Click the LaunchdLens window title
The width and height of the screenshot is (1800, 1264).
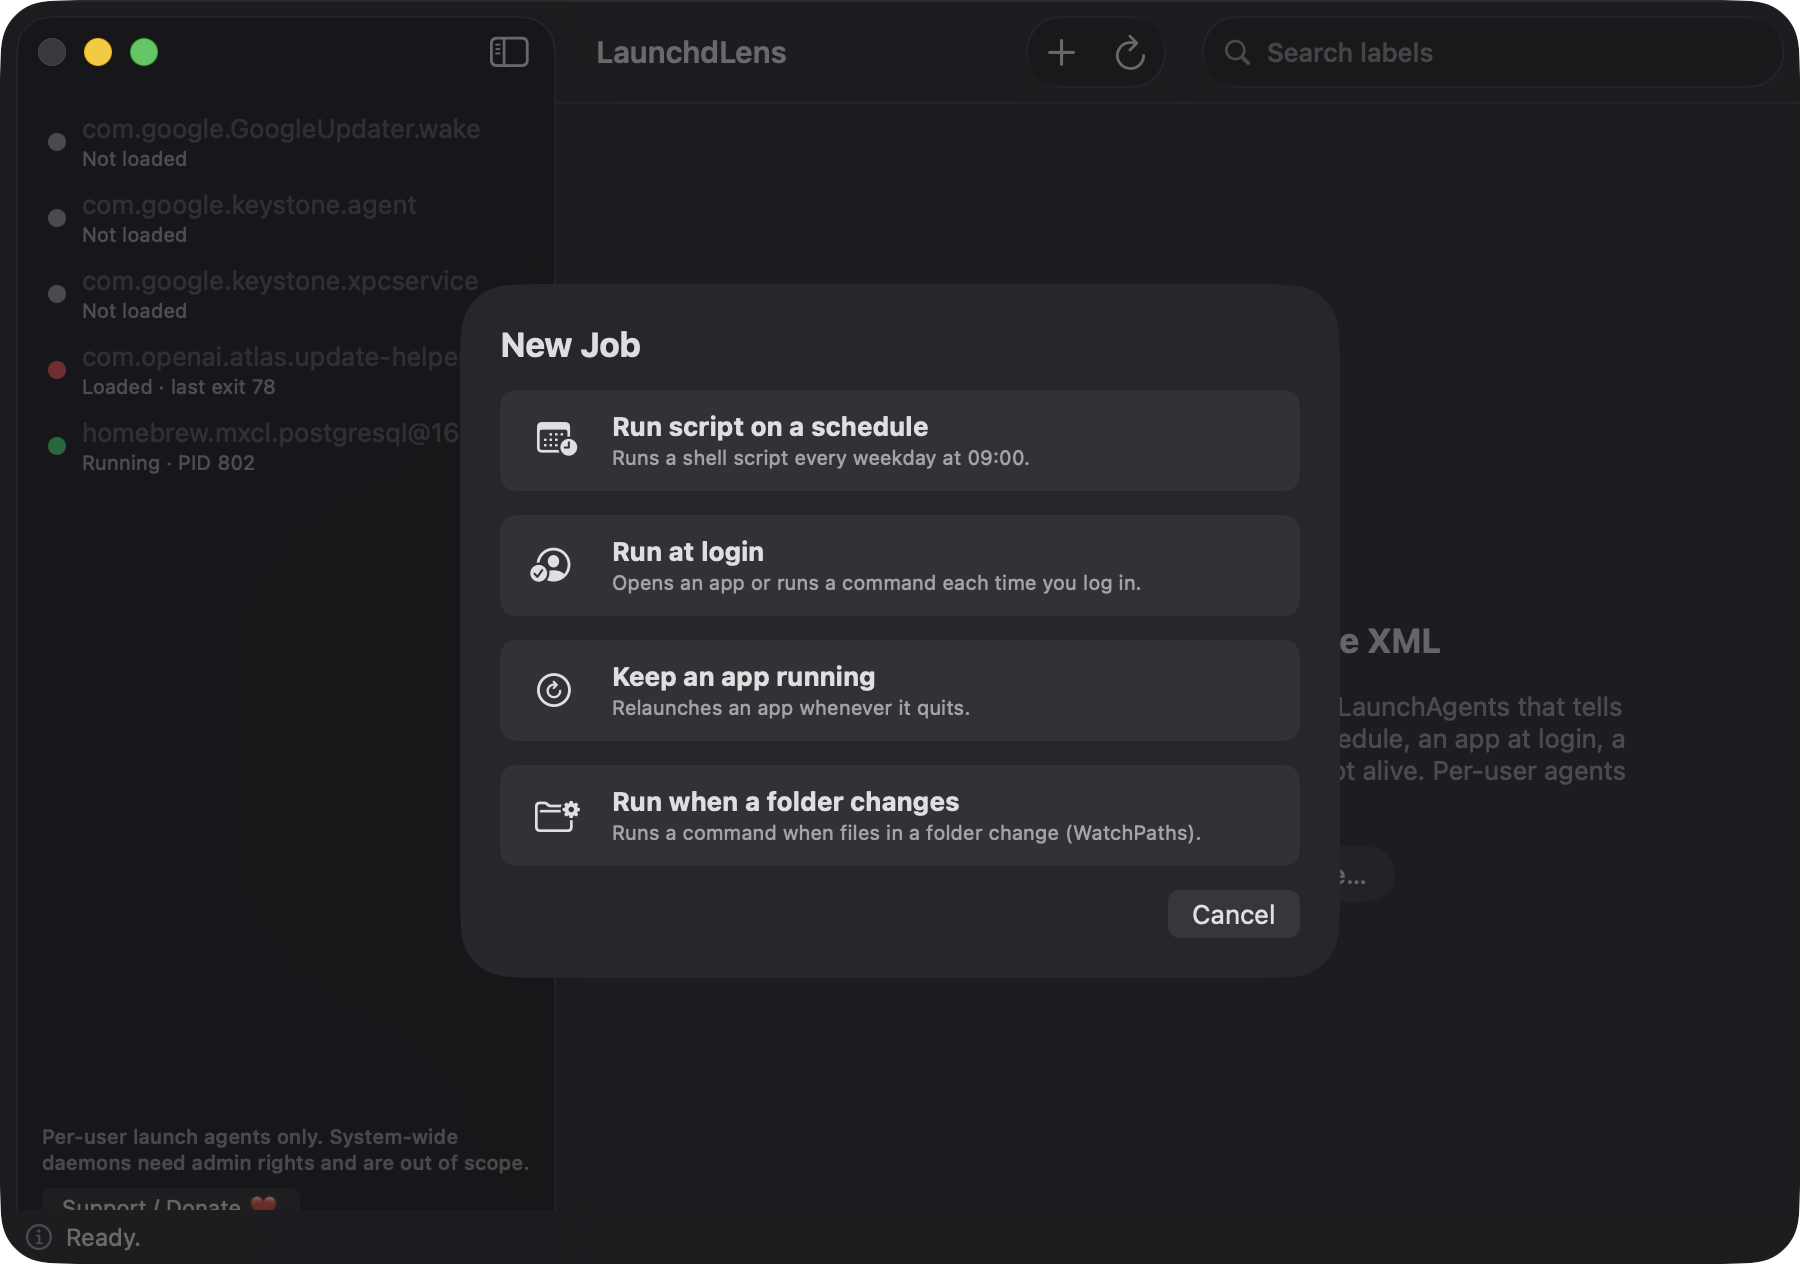pos(691,52)
